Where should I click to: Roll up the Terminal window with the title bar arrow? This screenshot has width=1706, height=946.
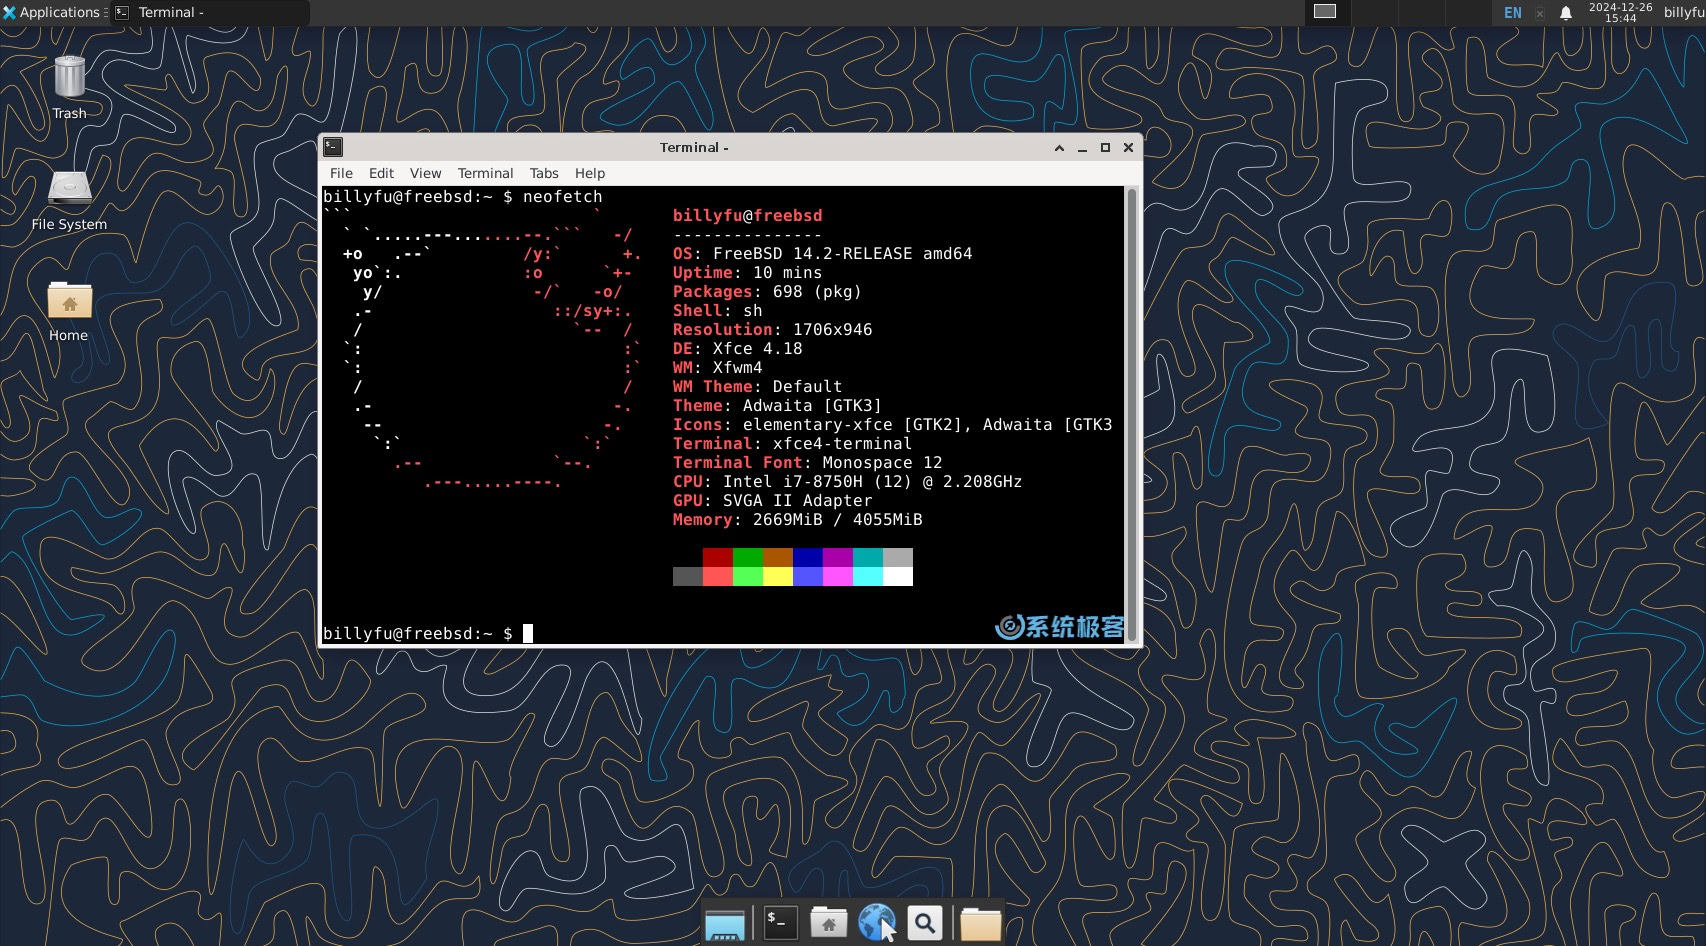click(1059, 148)
